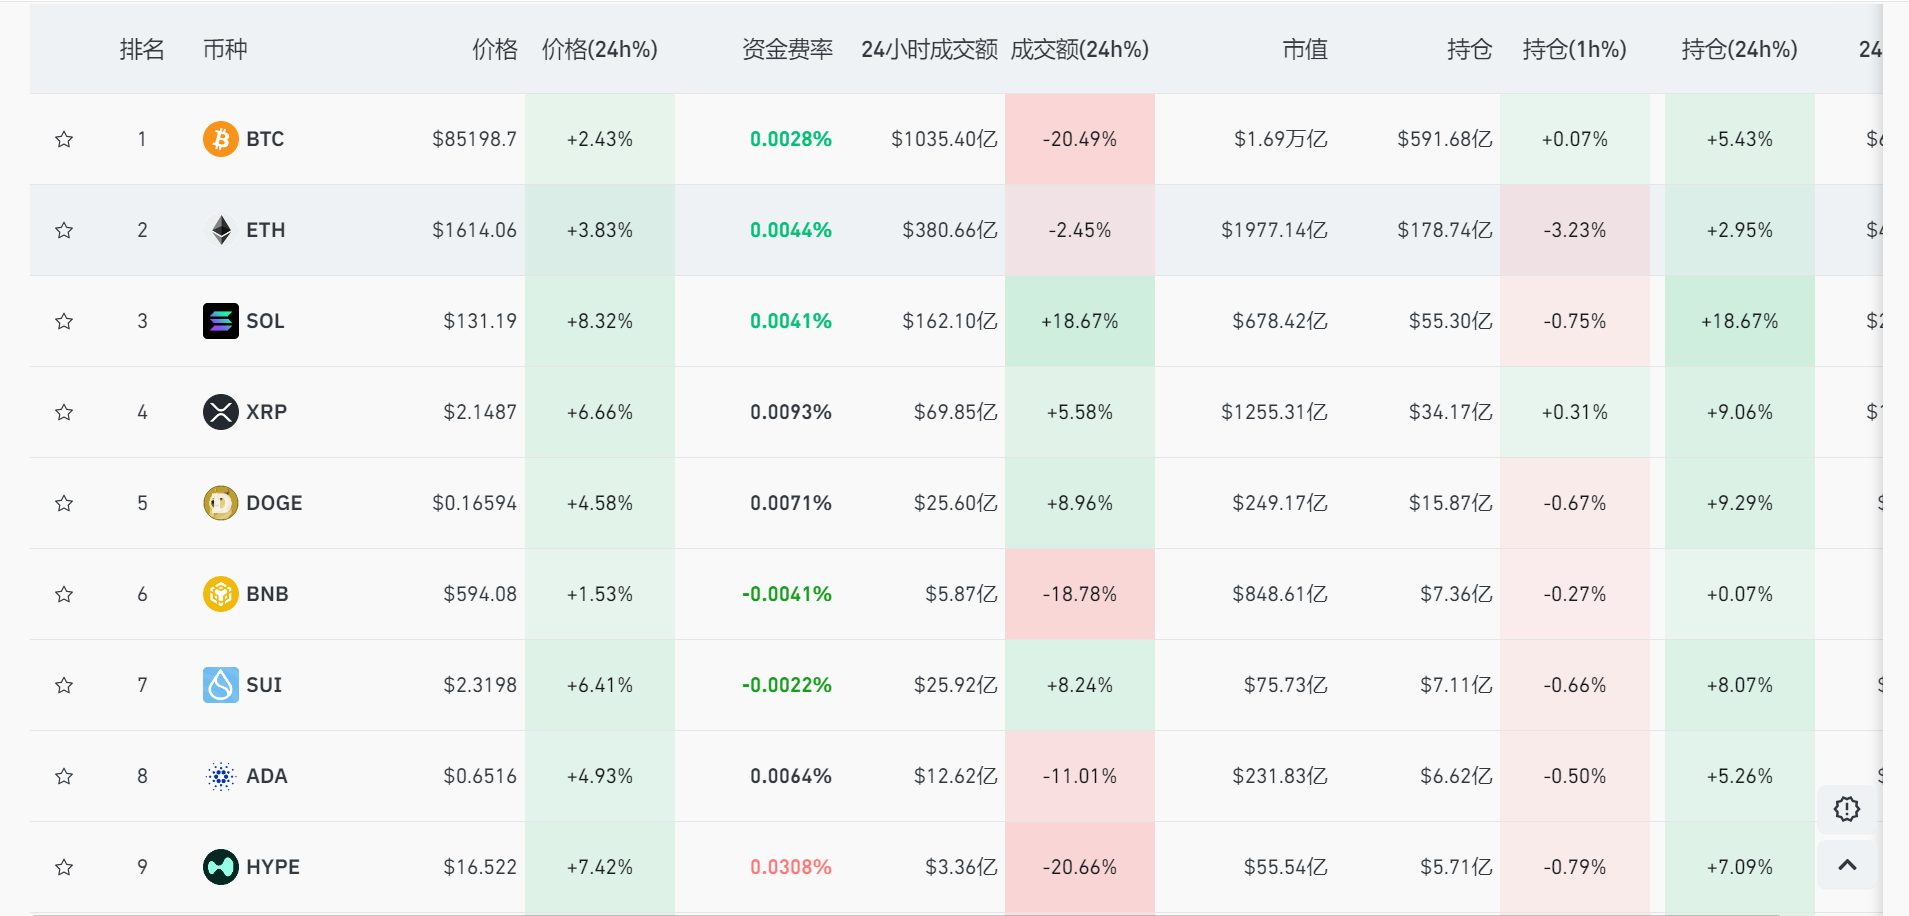Toggle the favorite star for SOL
Image resolution: width=1909 pixels, height=916 pixels.
(x=64, y=321)
